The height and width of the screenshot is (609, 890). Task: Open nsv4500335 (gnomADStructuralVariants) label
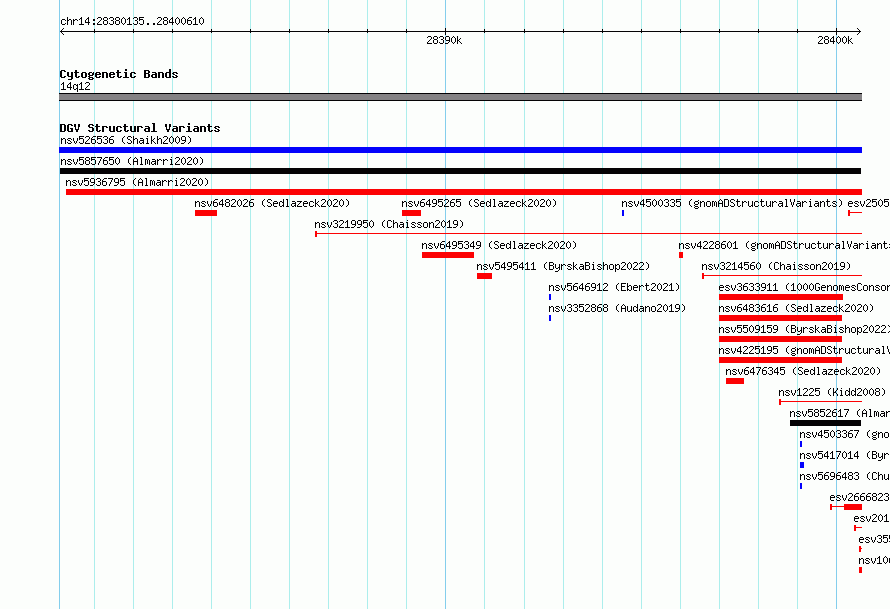(732, 203)
